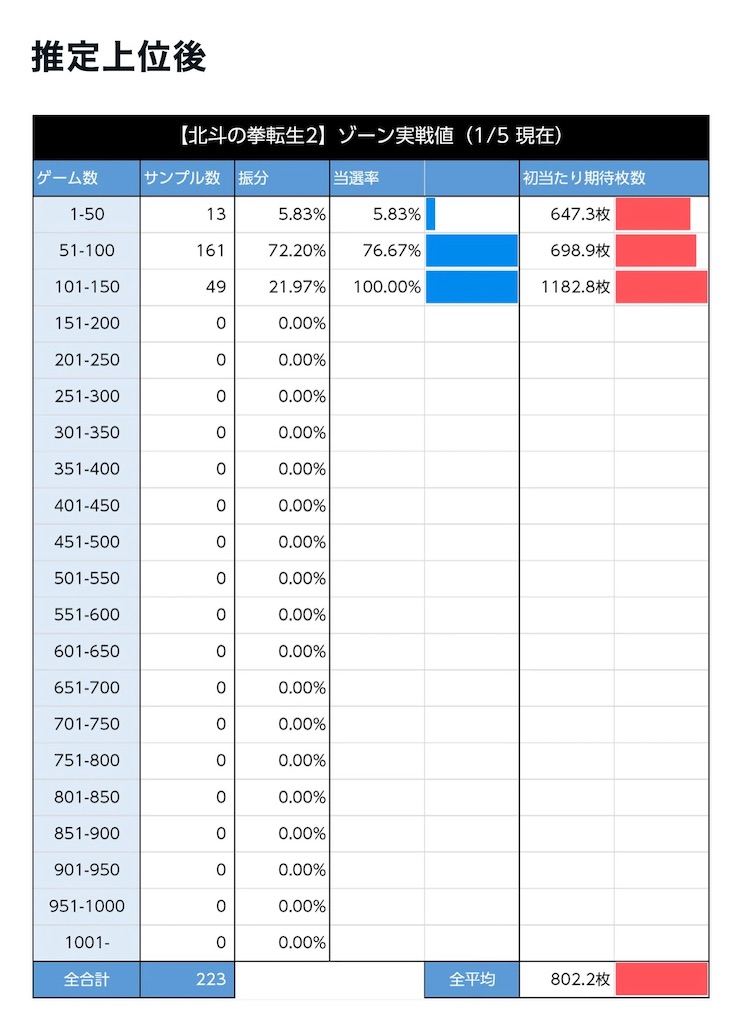This screenshot has width=743, height=1024.
Task: Select the 698.9枚 expected value cell
Action: 567,251
